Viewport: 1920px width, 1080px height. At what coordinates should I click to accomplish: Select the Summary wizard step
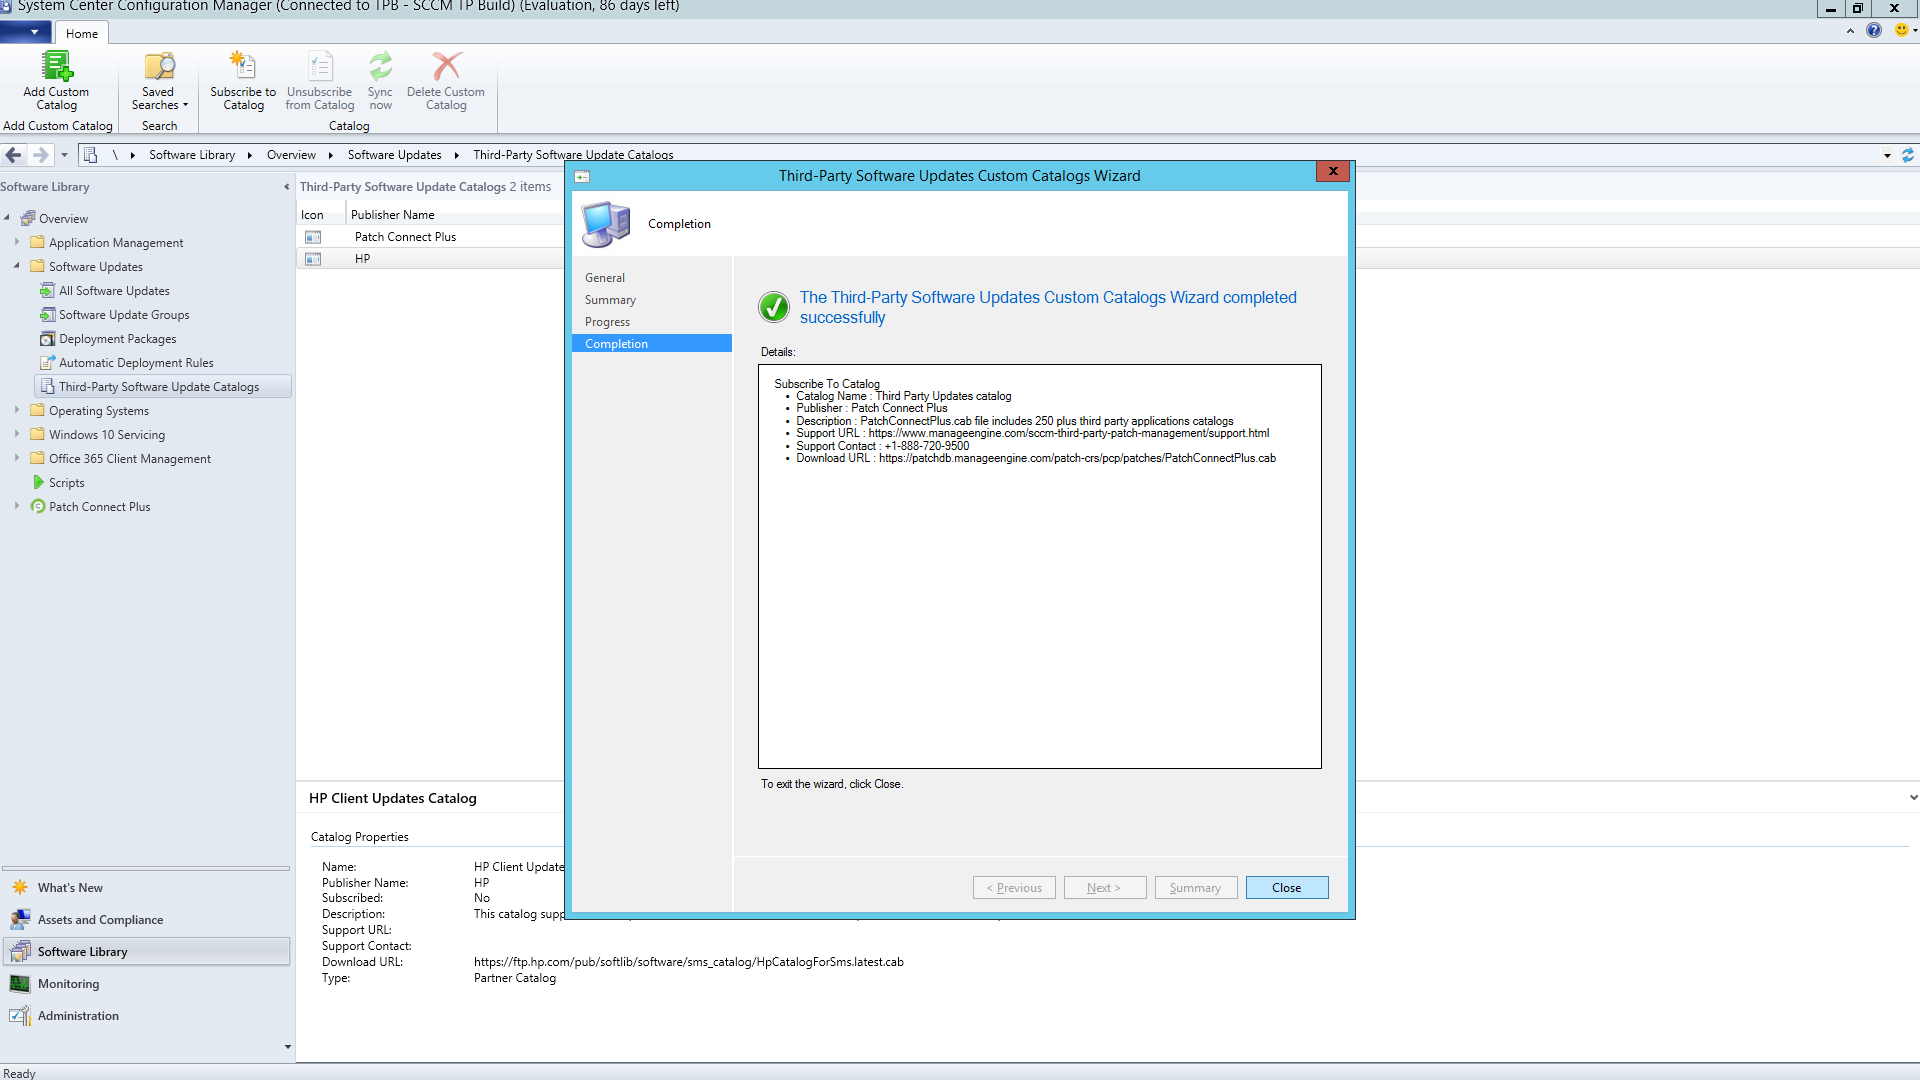(610, 300)
